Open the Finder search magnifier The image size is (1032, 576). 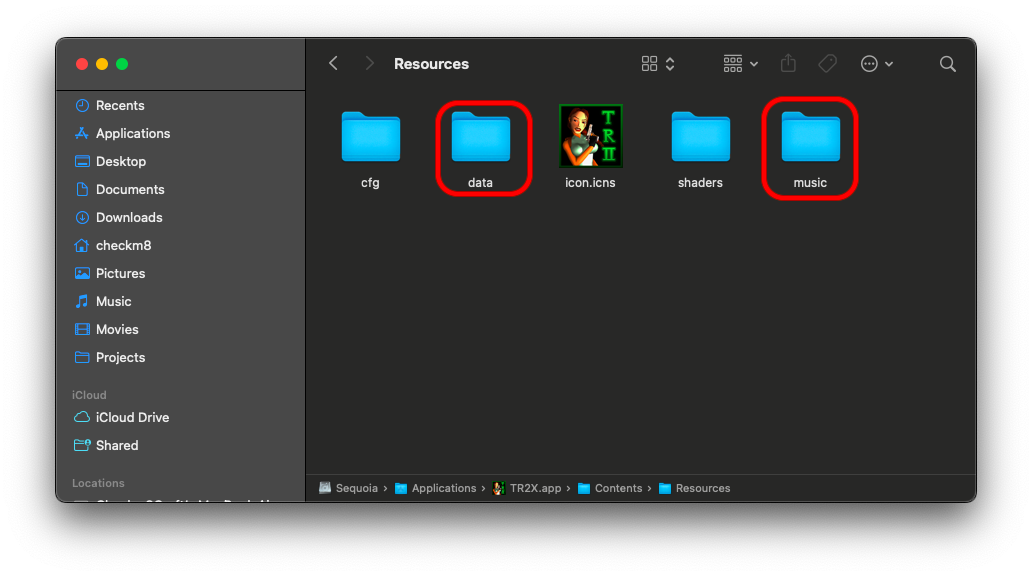click(947, 64)
